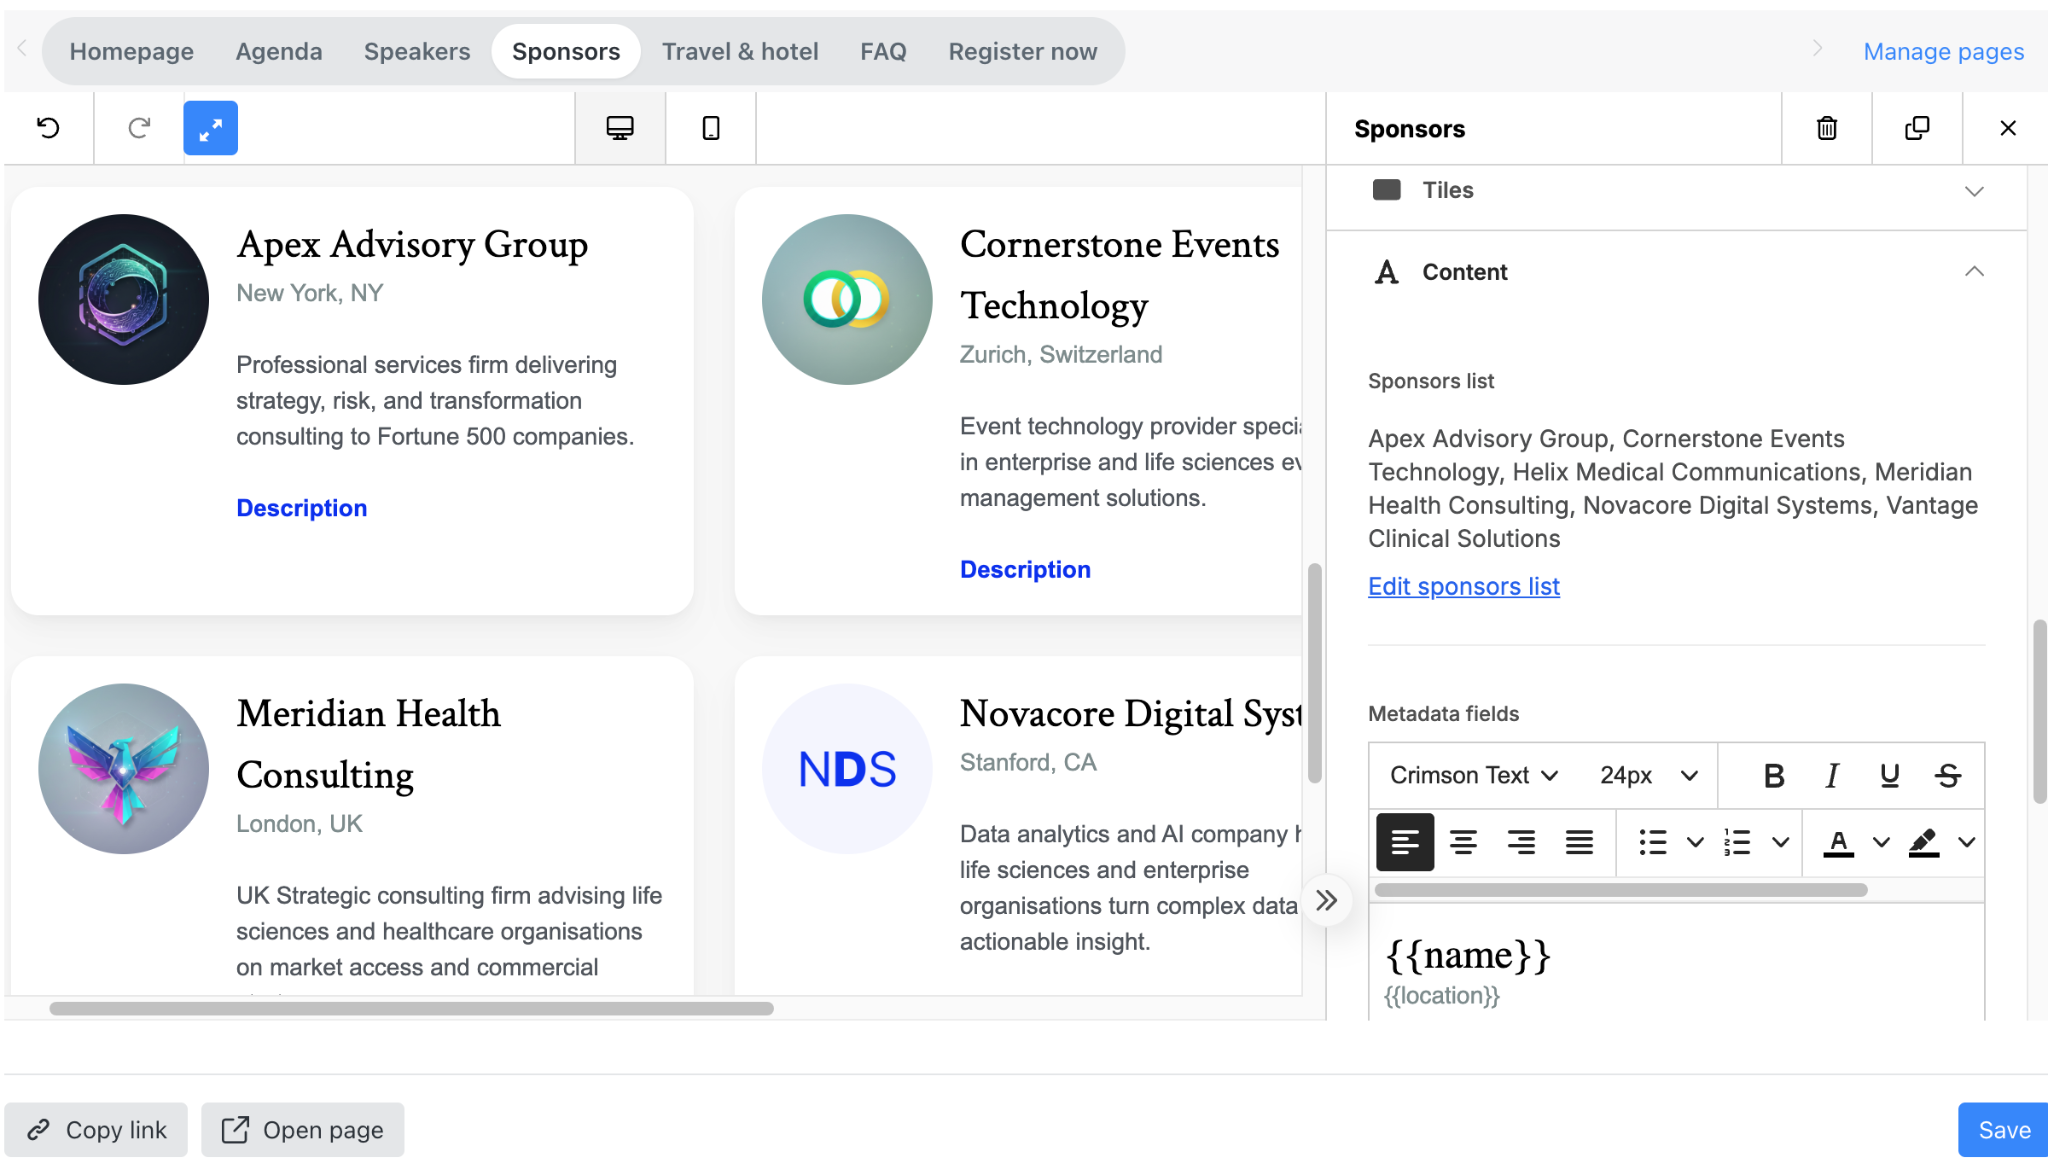Open Cornerstone Events Technology Description link
The image size is (2048, 1171).
(1025, 569)
